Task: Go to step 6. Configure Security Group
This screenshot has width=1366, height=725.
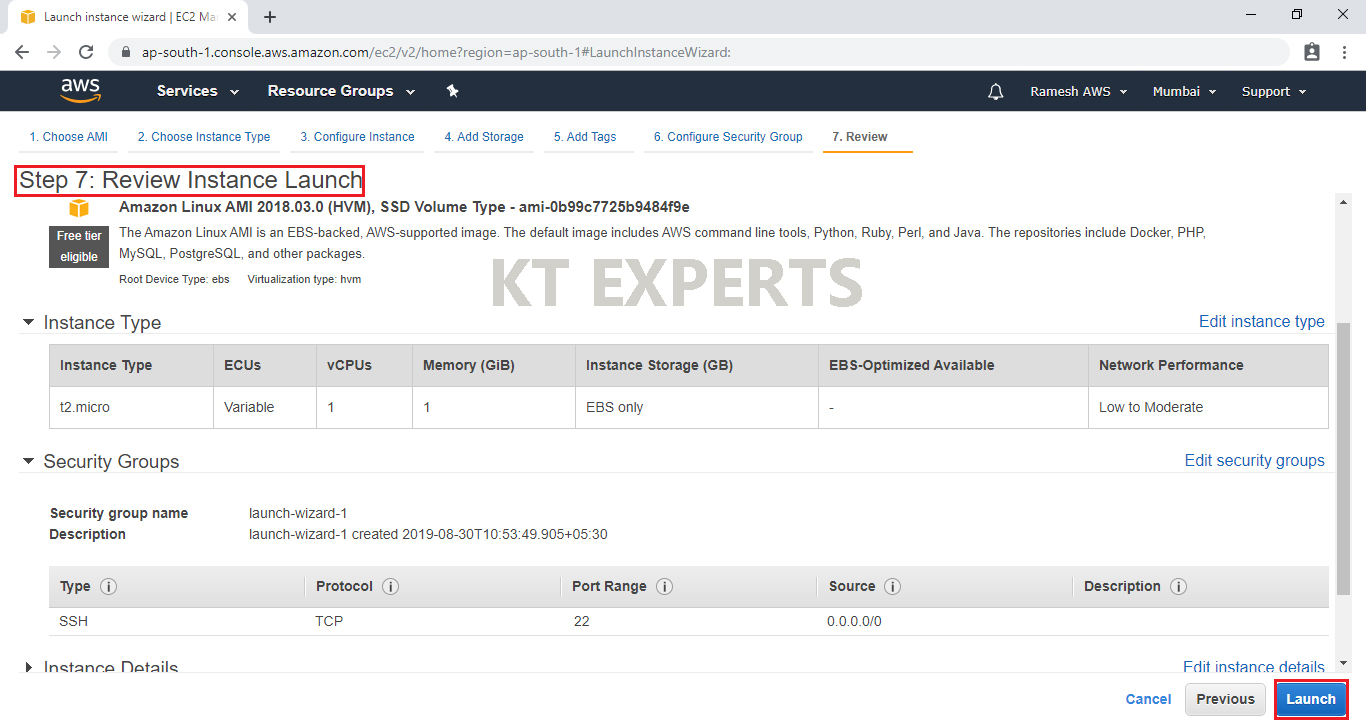Action: click(728, 137)
